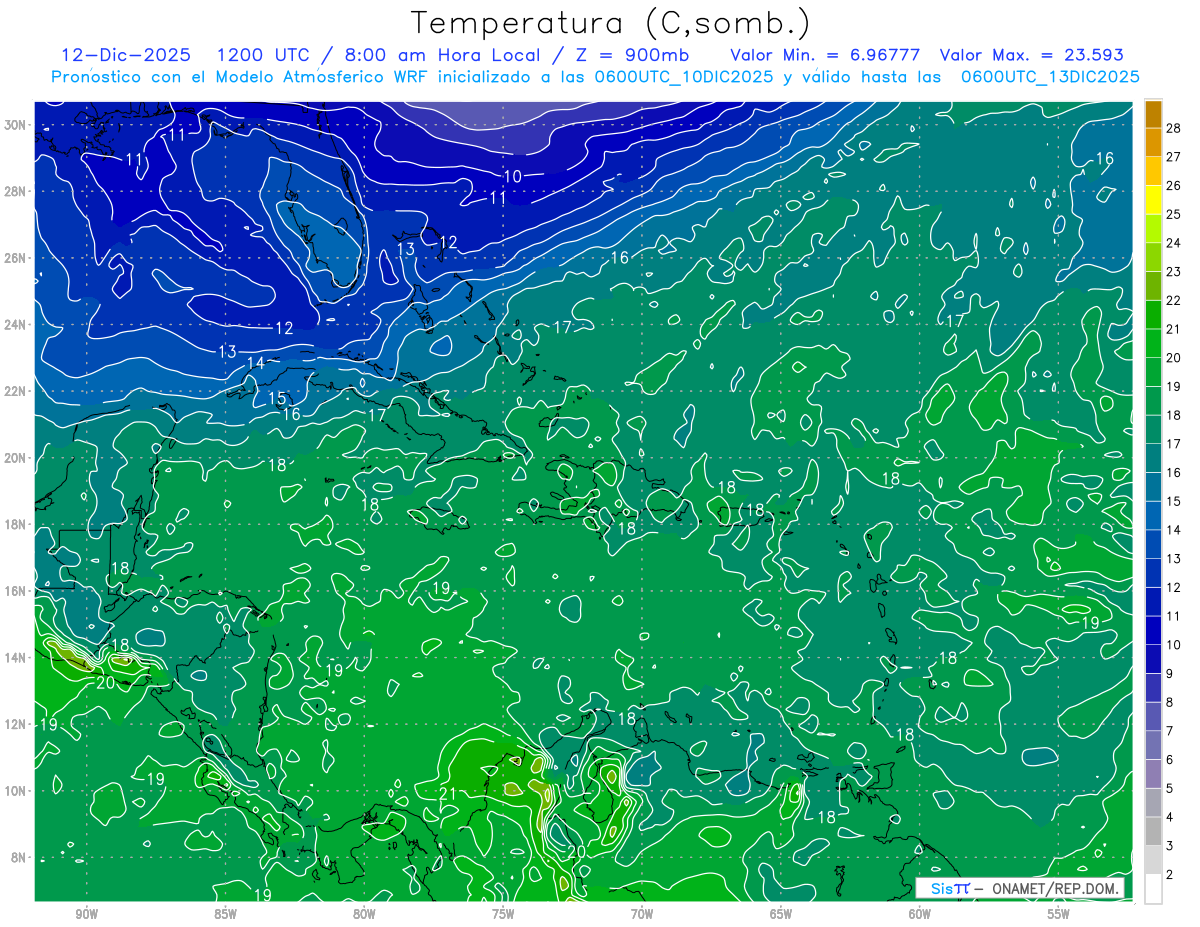Click the valid-until time '0600UTC_13DIC2025'
This screenshot has height=927, width=1200.
pyautogui.click(x=1050, y=77)
